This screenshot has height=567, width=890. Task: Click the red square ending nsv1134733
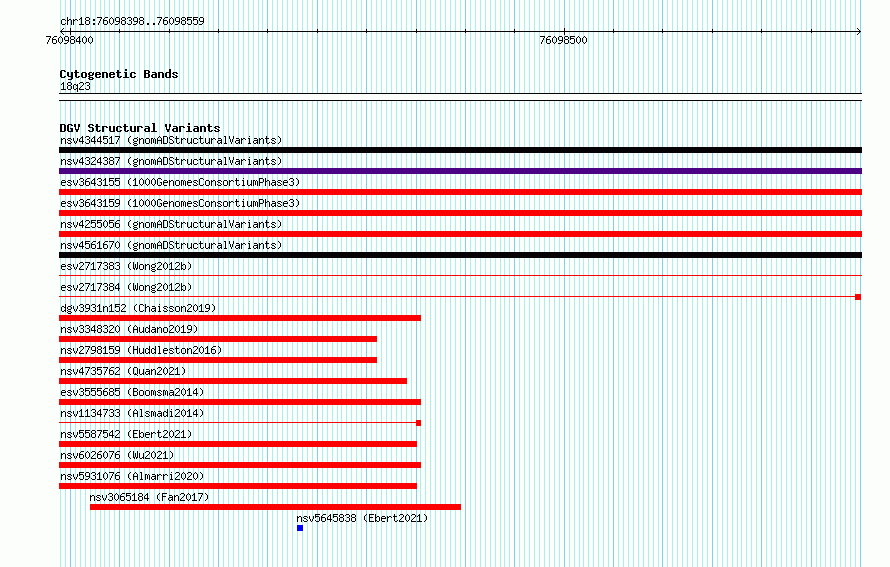418,423
